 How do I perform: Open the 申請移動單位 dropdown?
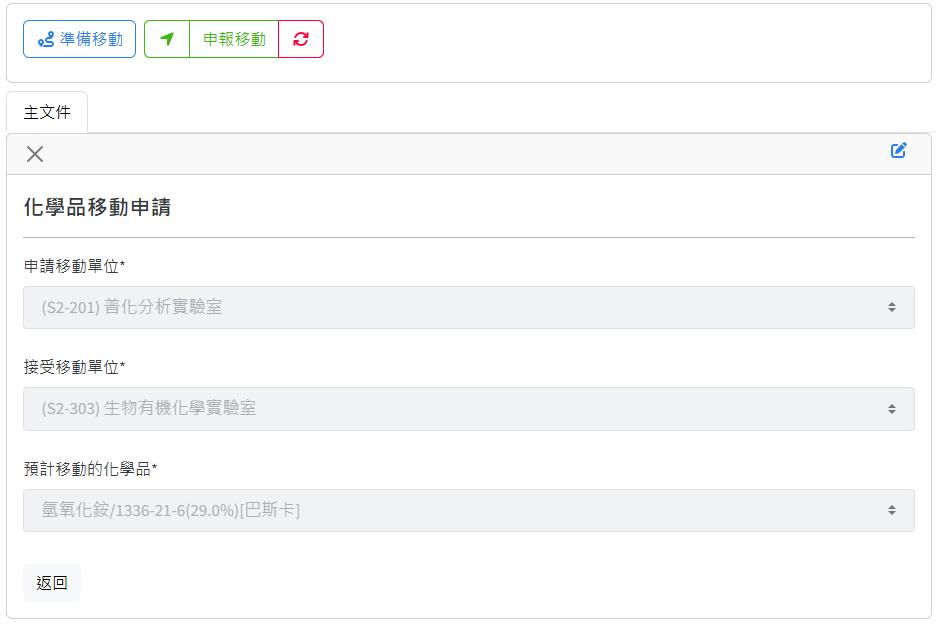[x=469, y=308]
